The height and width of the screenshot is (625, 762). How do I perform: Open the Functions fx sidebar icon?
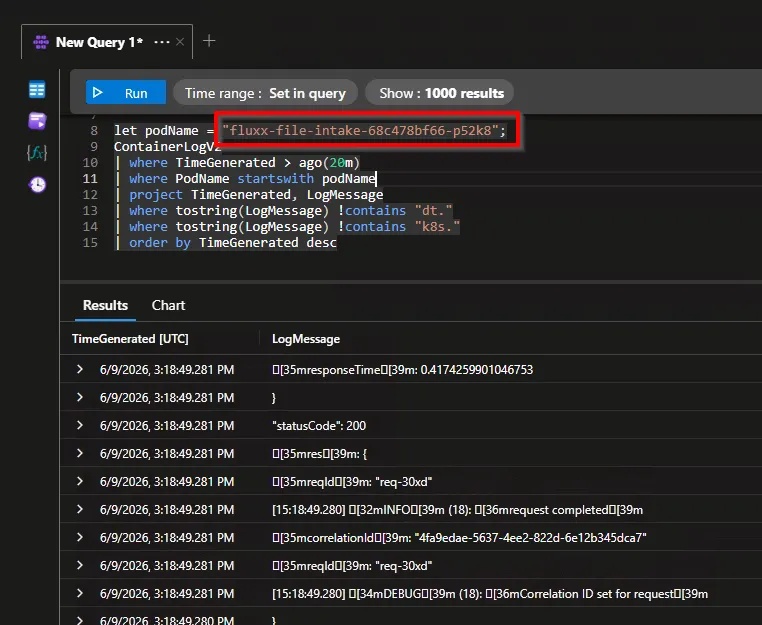[37, 153]
